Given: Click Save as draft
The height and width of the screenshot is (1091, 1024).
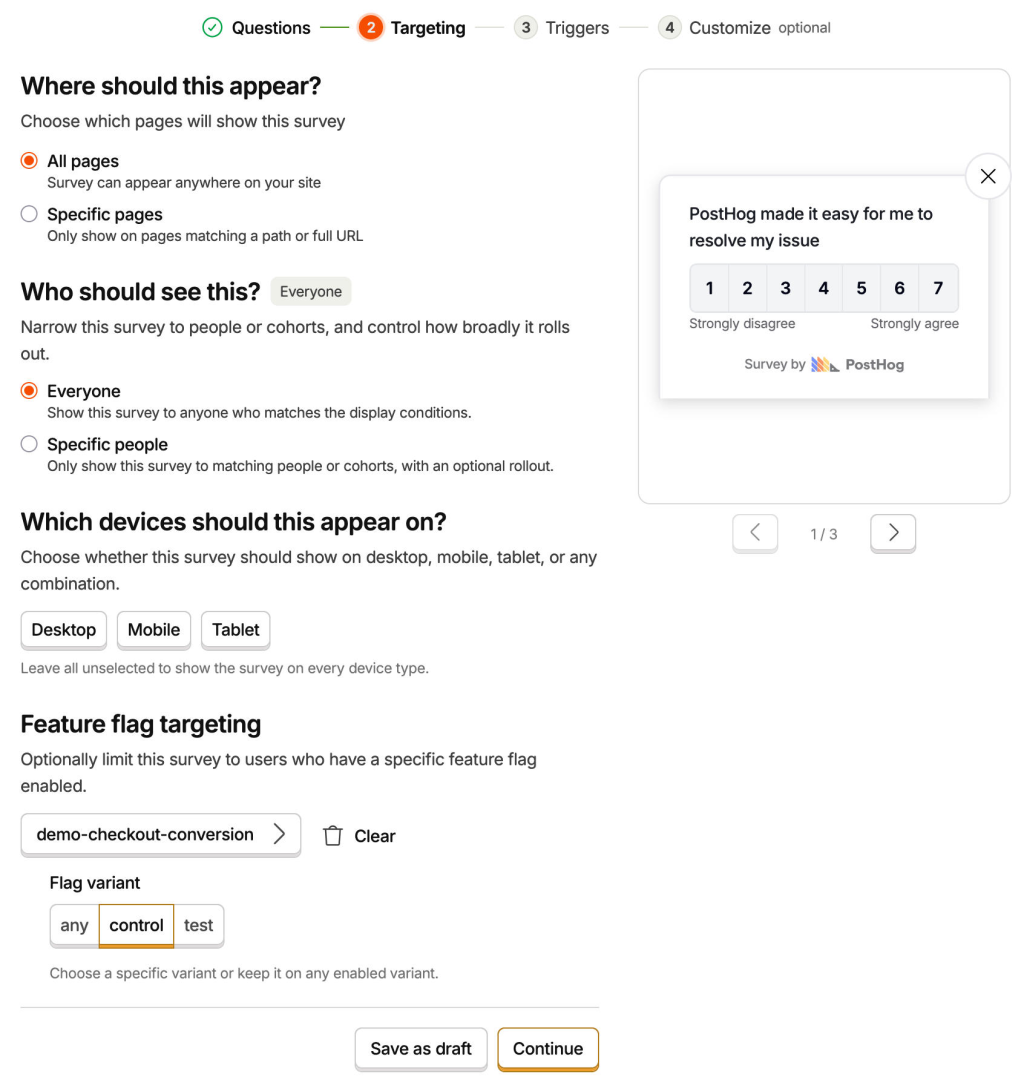Looking at the screenshot, I should coord(421,1049).
